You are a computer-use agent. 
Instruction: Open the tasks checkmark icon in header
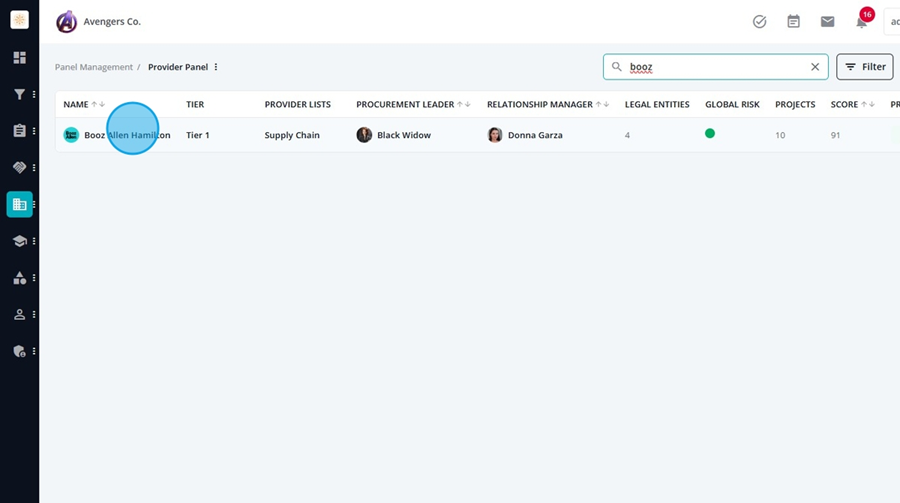pos(759,22)
